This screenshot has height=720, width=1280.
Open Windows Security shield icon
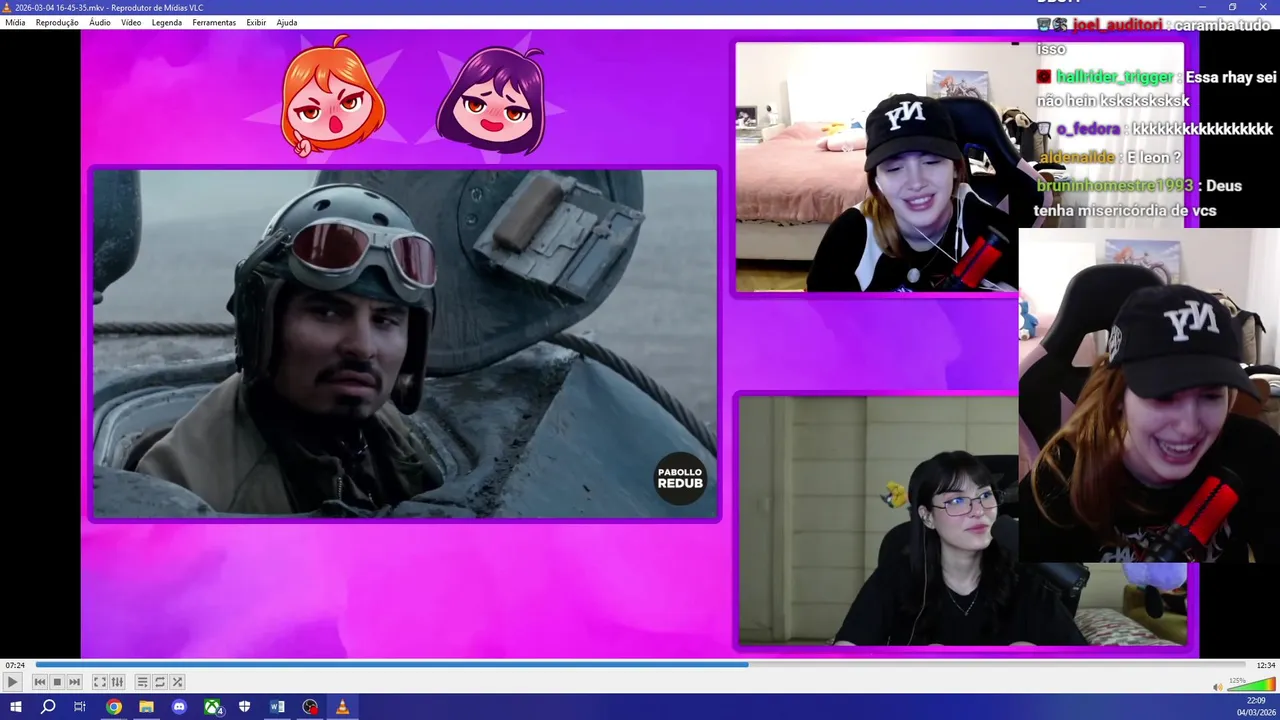coord(244,707)
